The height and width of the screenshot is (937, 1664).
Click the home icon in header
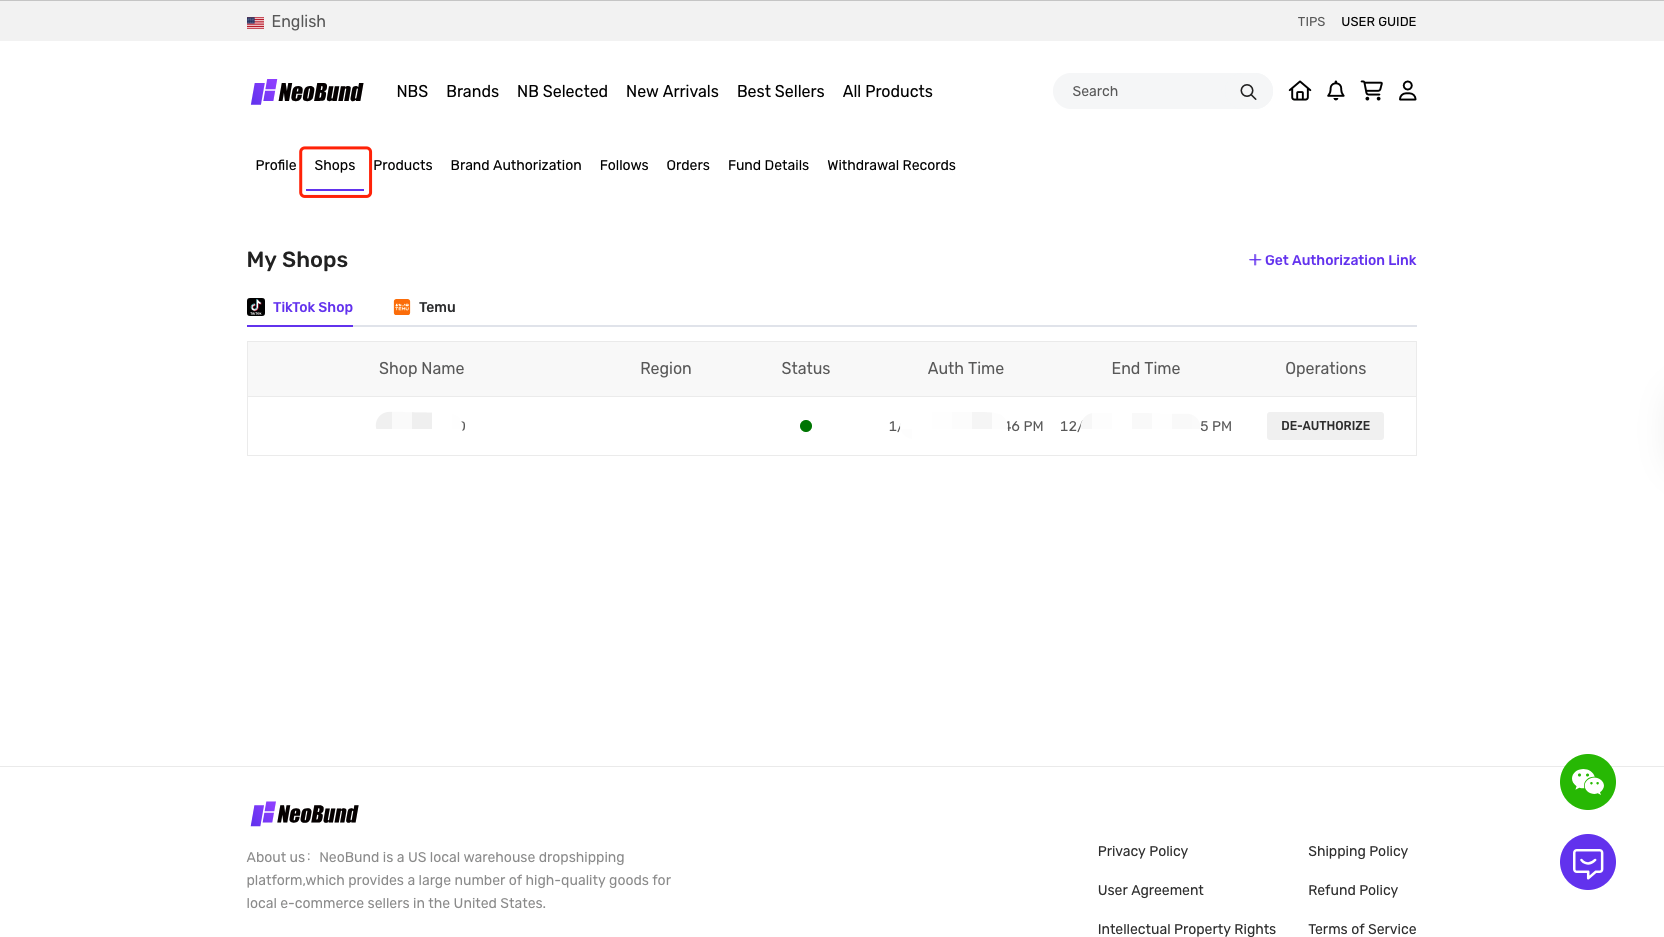click(1299, 91)
